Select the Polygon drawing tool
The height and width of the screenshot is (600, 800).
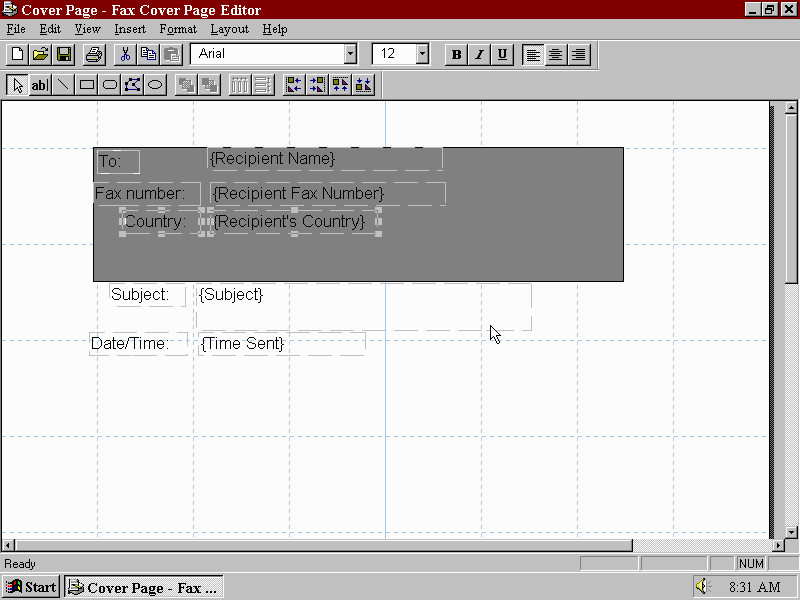tap(132, 85)
